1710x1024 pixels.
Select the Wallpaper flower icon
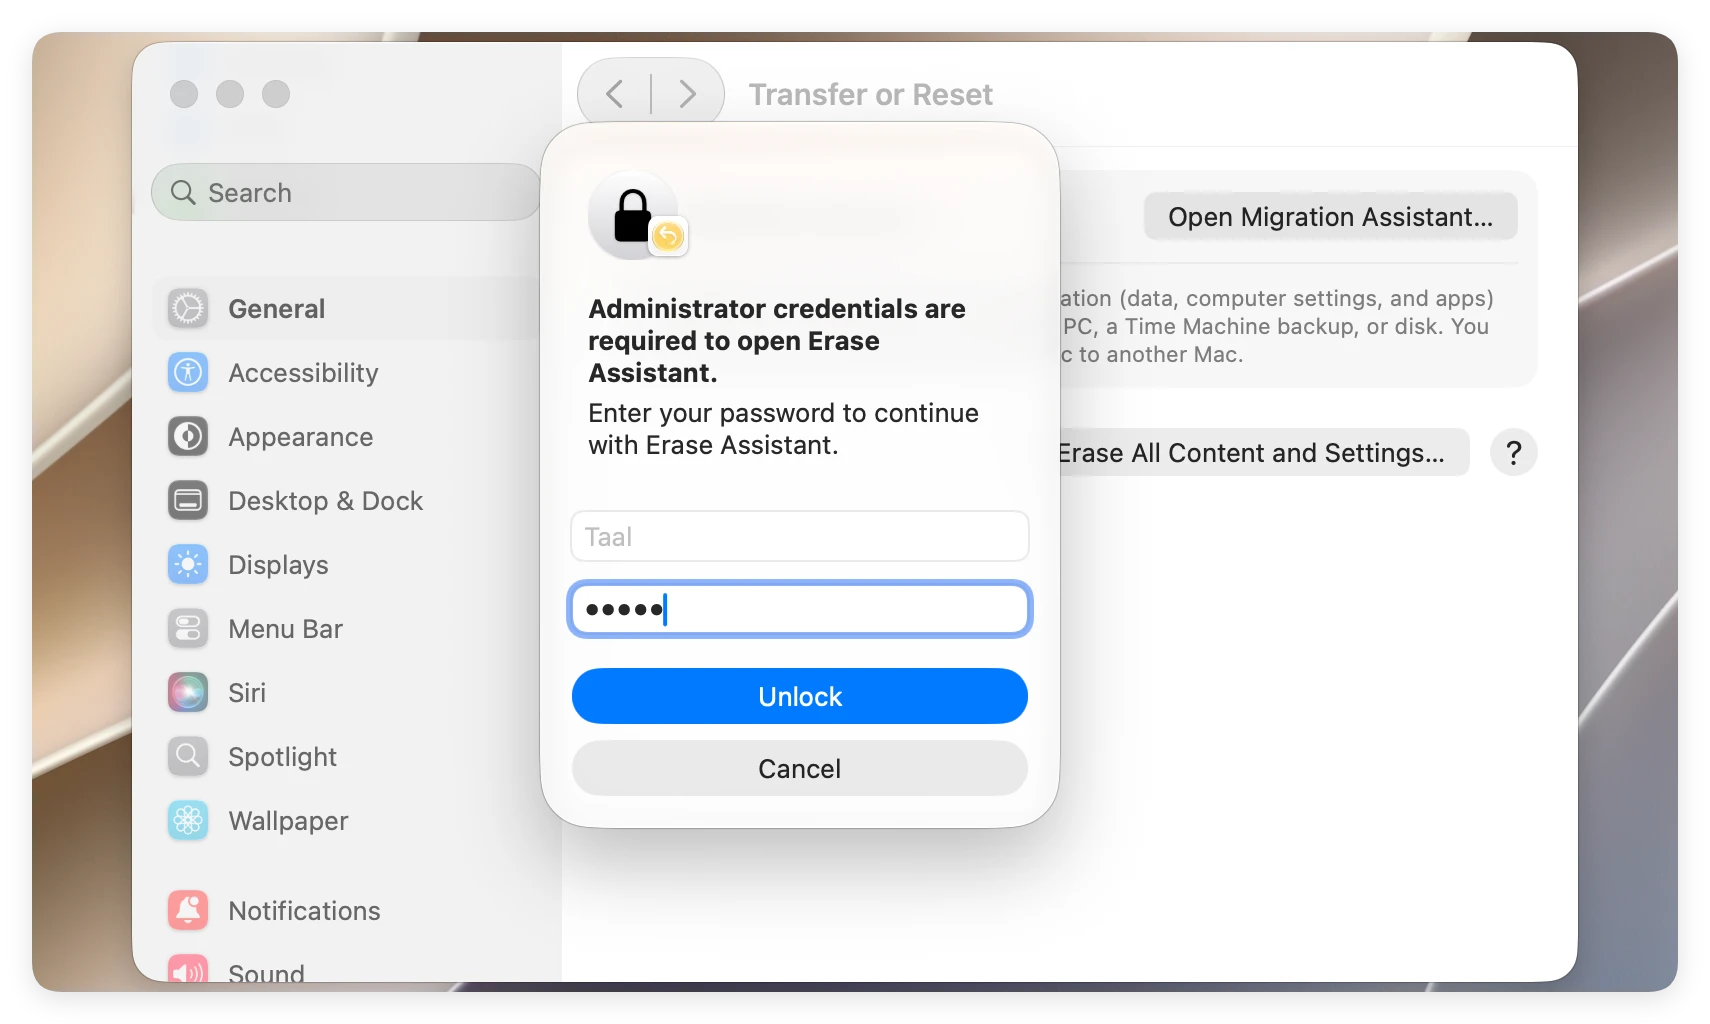(x=188, y=820)
